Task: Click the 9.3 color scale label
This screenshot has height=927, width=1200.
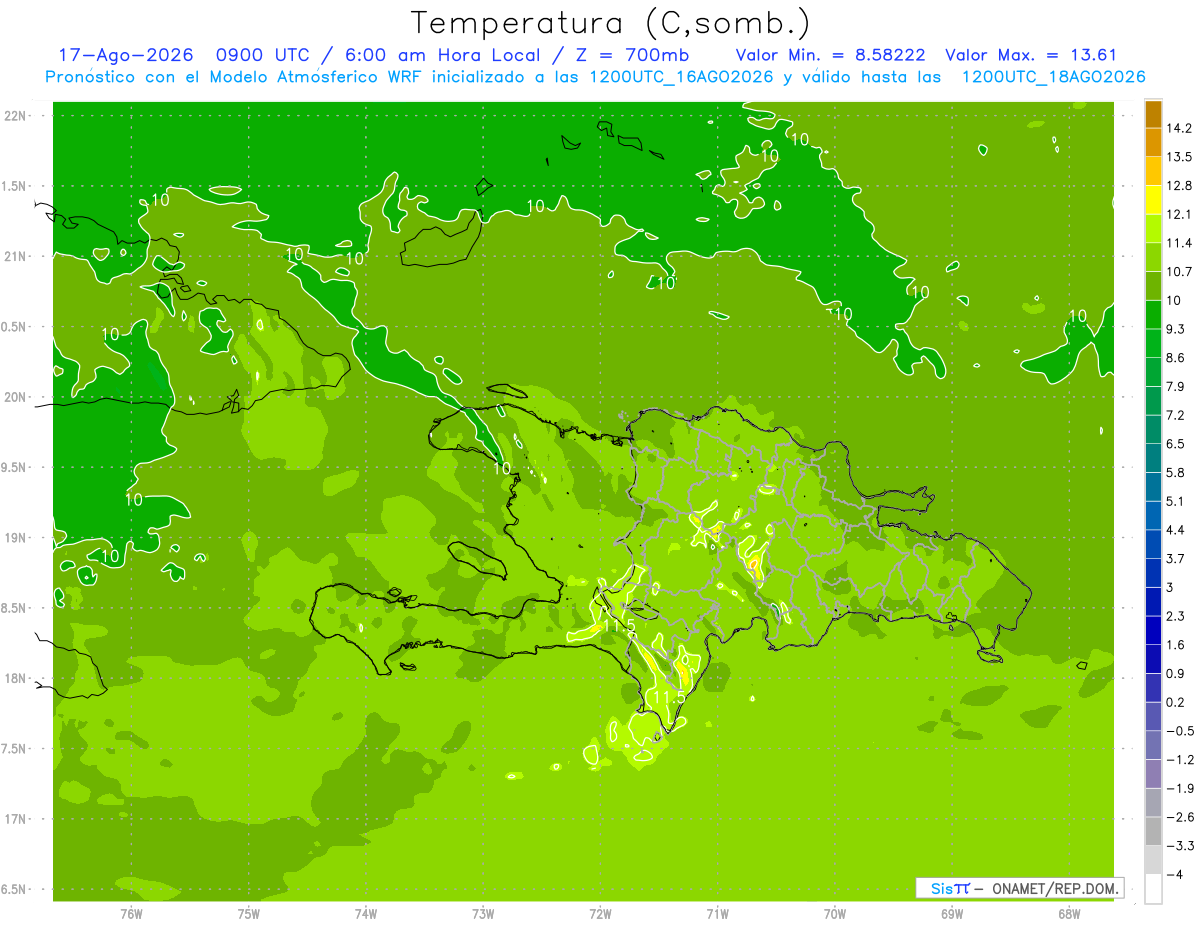Action: click(x=1176, y=329)
